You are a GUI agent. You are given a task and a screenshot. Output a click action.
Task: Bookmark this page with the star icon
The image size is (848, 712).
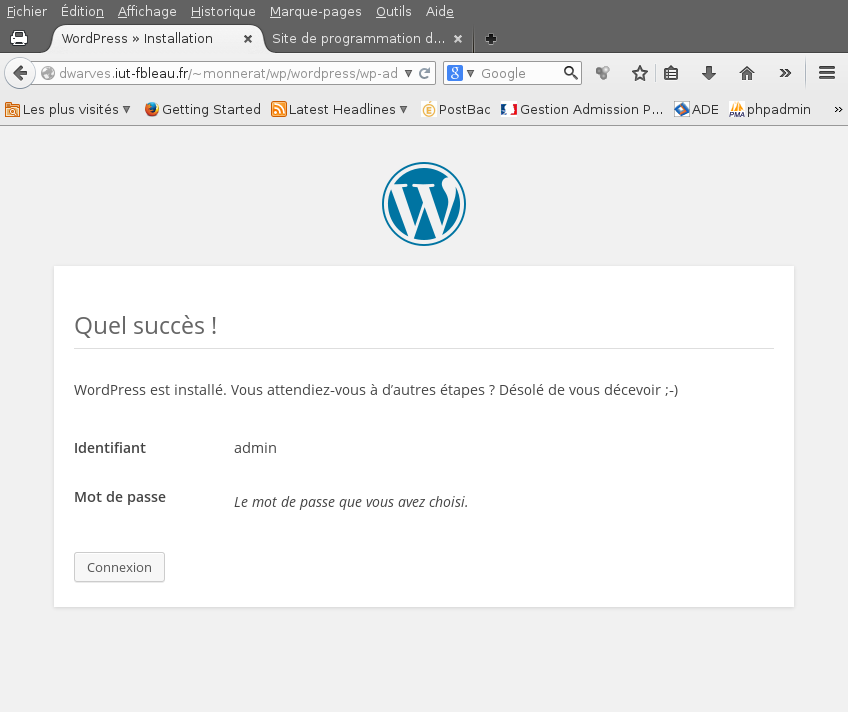pos(640,73)
